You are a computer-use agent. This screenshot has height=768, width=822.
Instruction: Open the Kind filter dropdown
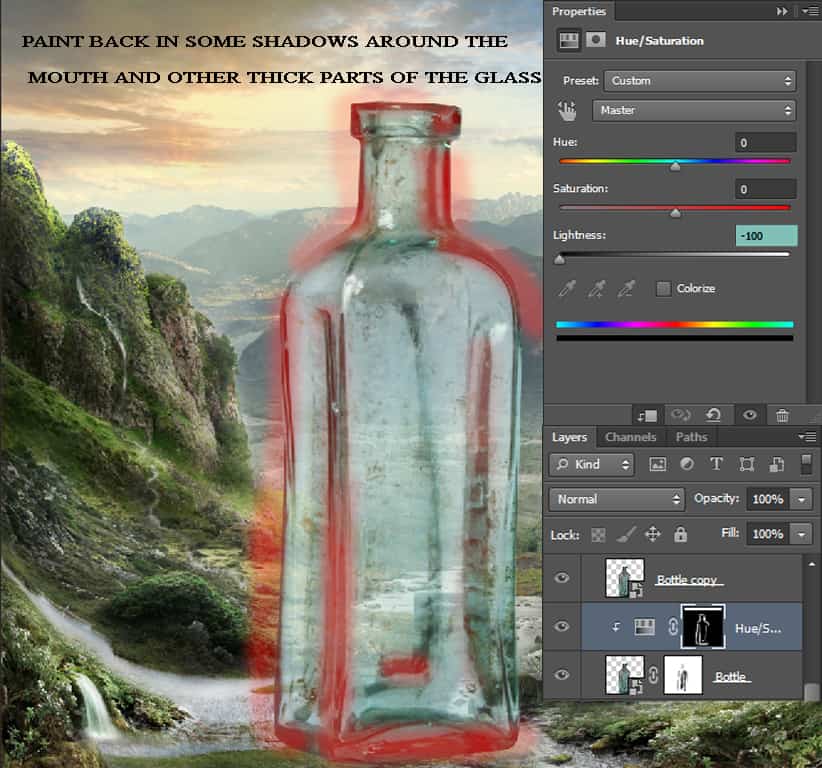(x=591, y=464)
